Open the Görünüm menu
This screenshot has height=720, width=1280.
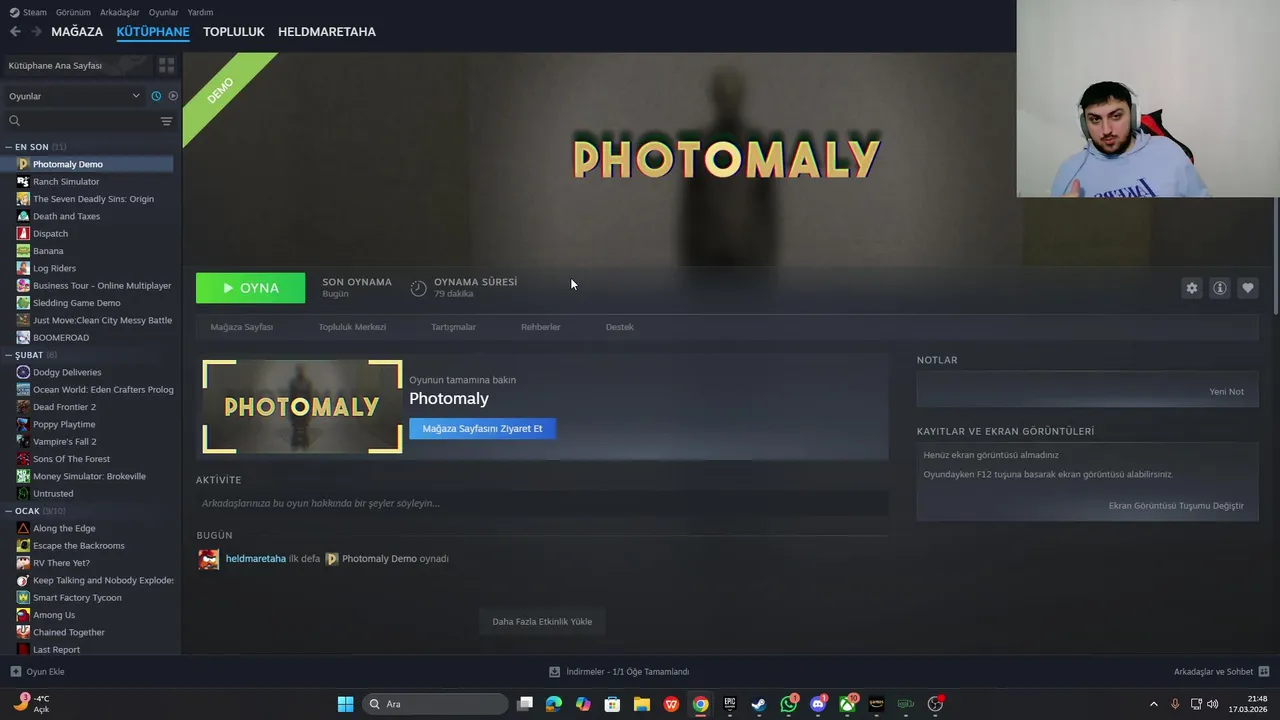click(x=73, y=12)
